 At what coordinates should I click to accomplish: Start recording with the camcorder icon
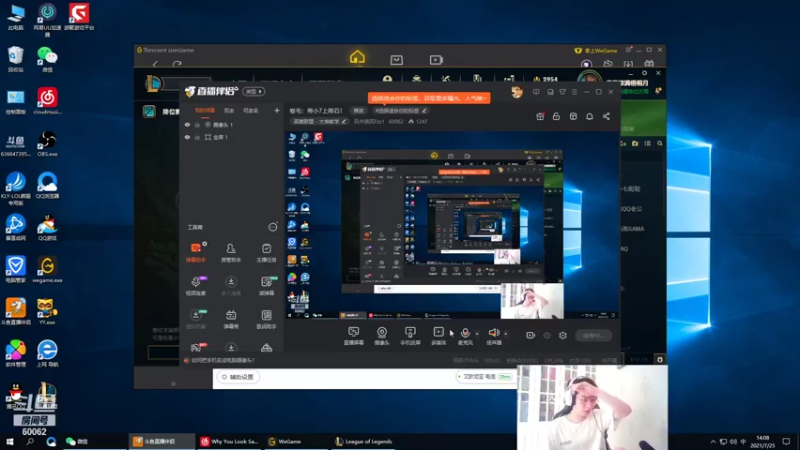pyautogui.click(x=531, y=335)
